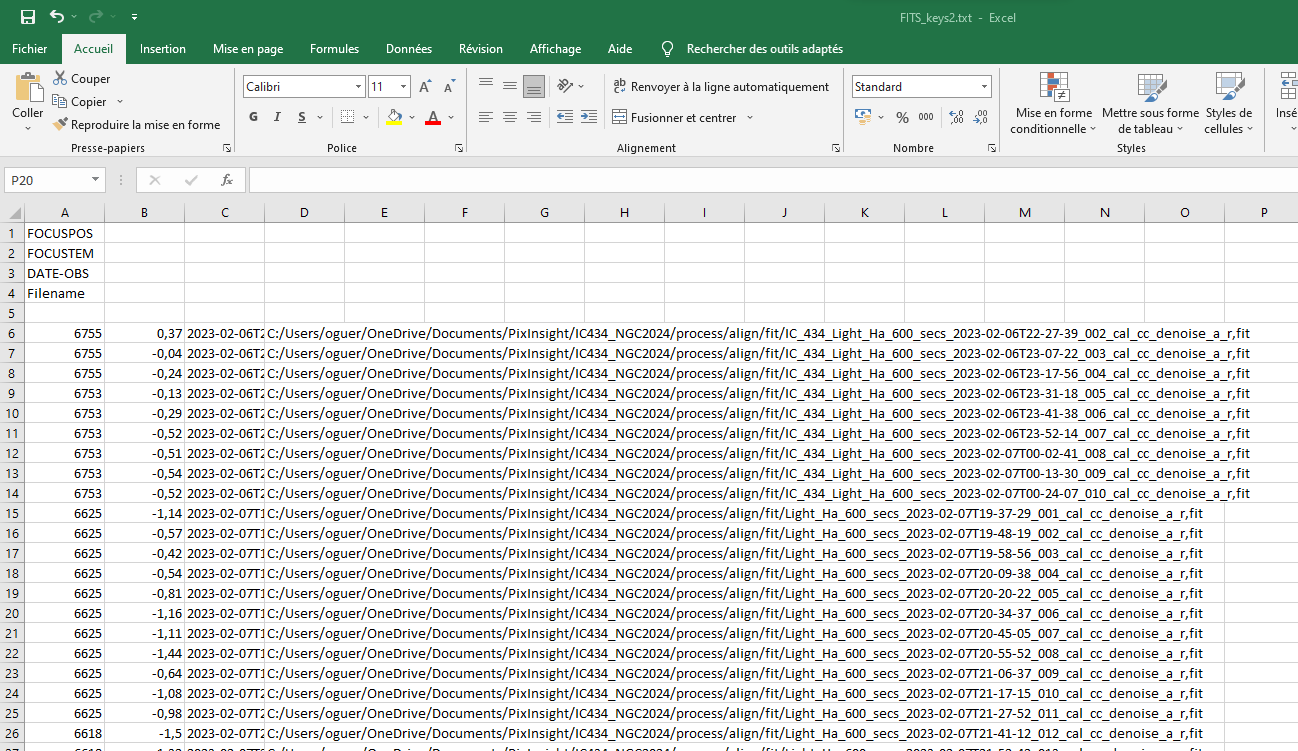Image resolution: width=1298 pixels, height=751 pixels.
Task: Apply borders with the borders icon
Action: pyautogui.click(x=347, y=117)
